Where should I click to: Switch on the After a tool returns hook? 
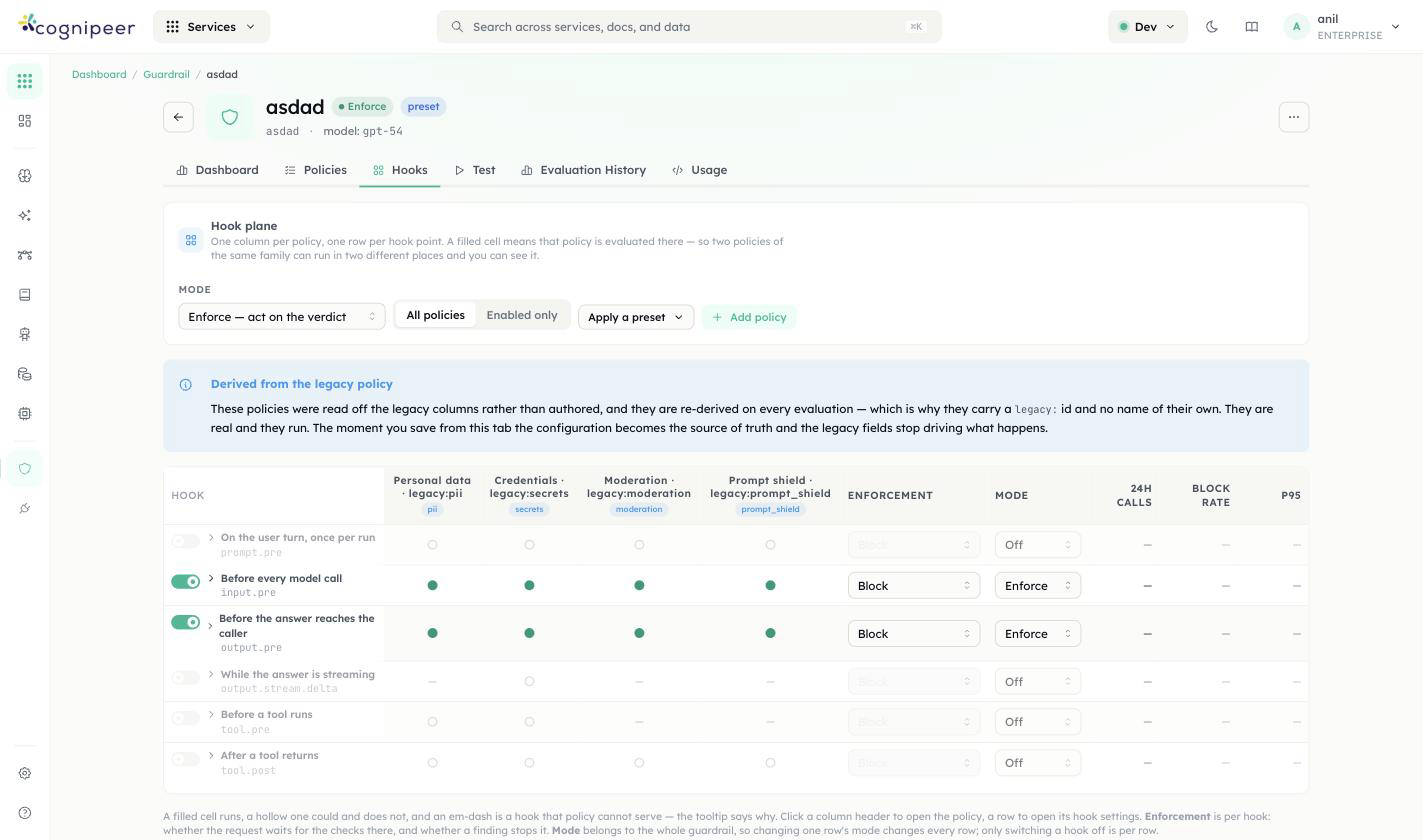point(185,759)
